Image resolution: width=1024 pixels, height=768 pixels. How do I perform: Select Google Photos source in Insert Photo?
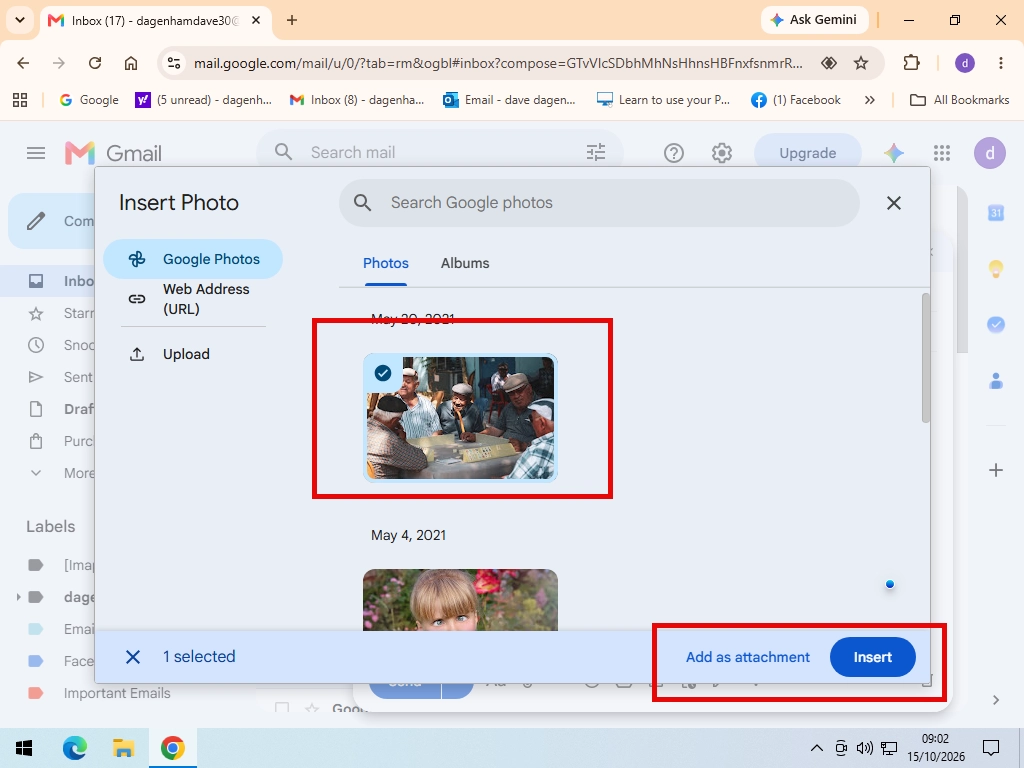[193, 259]
